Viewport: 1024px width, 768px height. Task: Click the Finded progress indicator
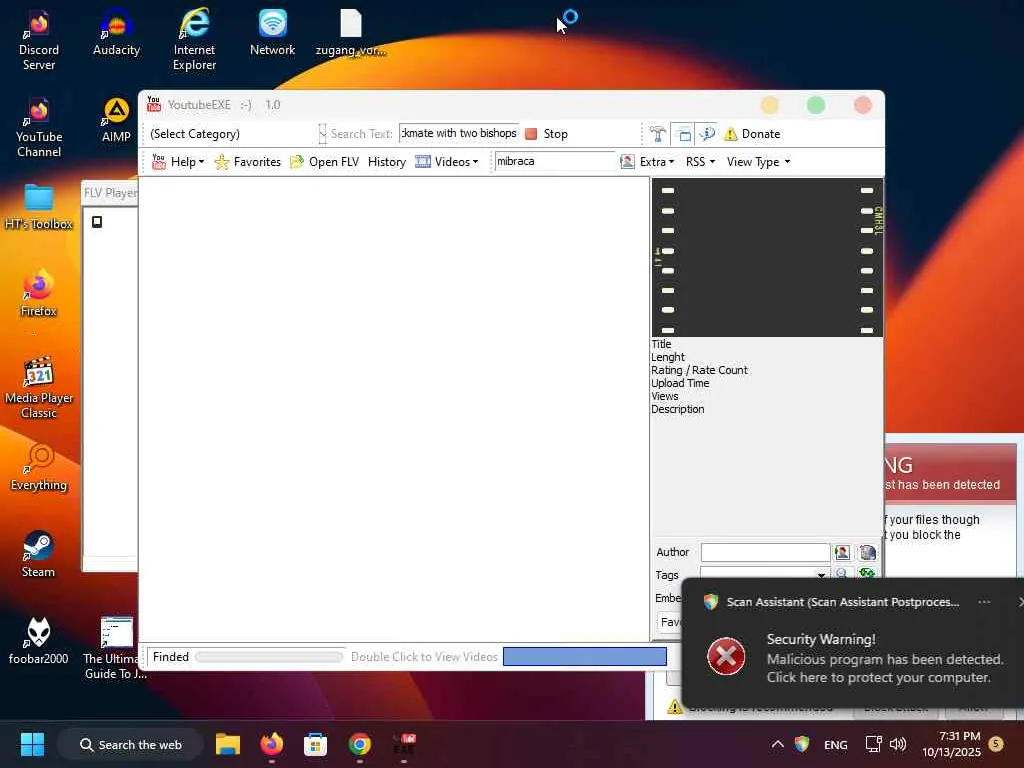point(269,657)
